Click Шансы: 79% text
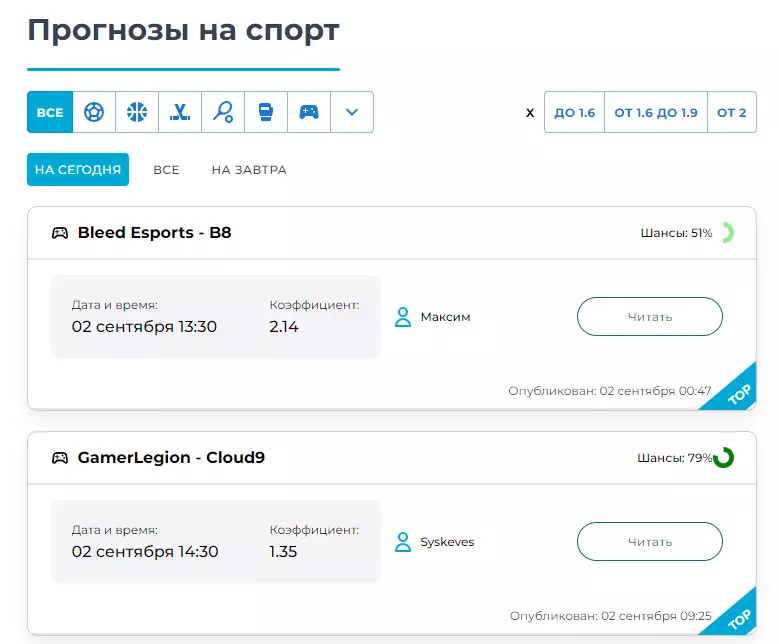The height and width of the screenshot is (644, 779). (x=675, y=458)
